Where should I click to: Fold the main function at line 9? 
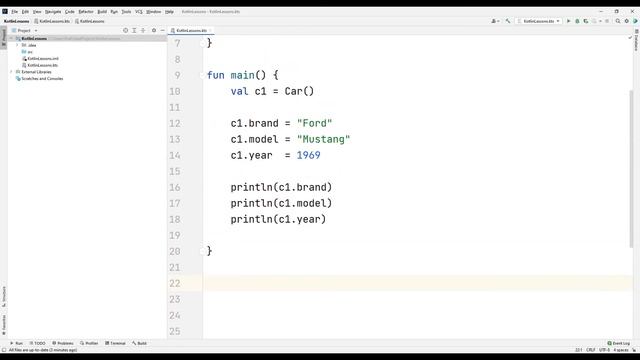[x=202, y=75]
